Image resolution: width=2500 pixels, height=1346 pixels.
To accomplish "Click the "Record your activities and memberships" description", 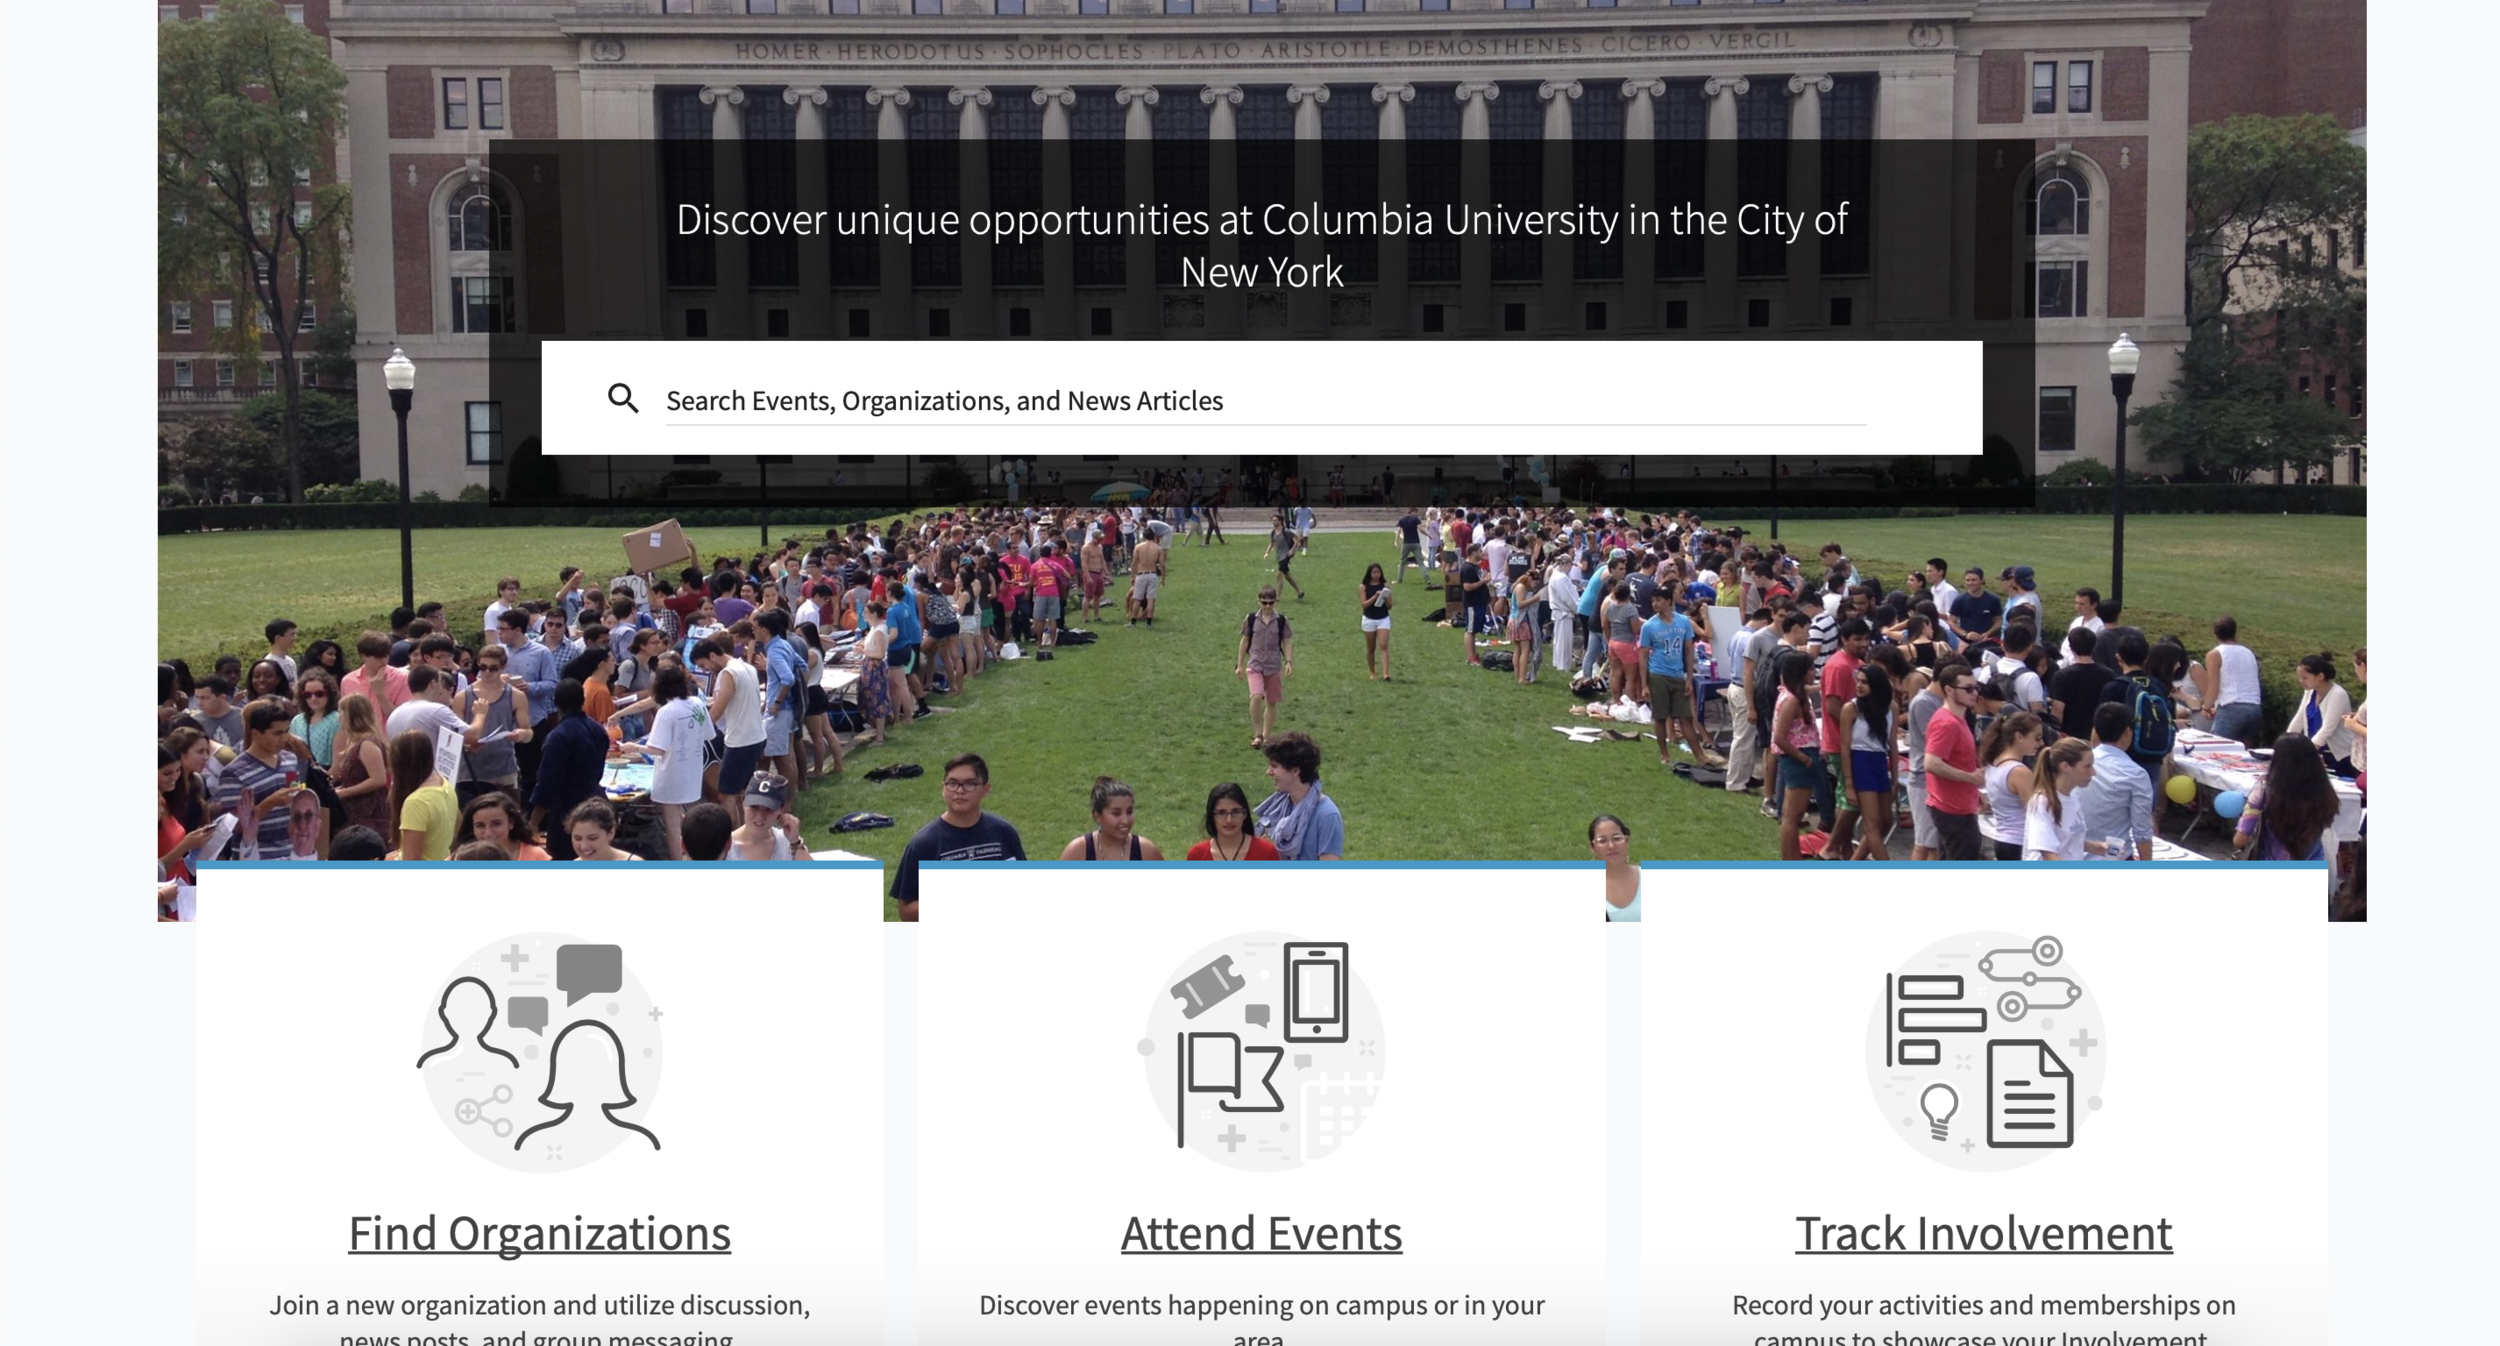I will [1984, 1320].
